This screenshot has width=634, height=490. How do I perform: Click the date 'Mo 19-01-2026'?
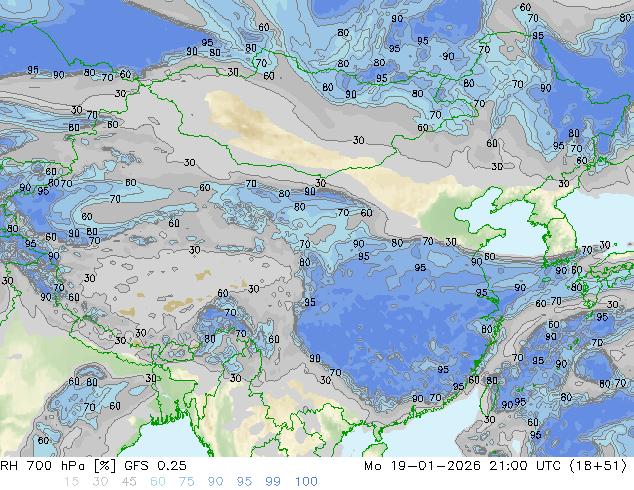click(422, 466)
